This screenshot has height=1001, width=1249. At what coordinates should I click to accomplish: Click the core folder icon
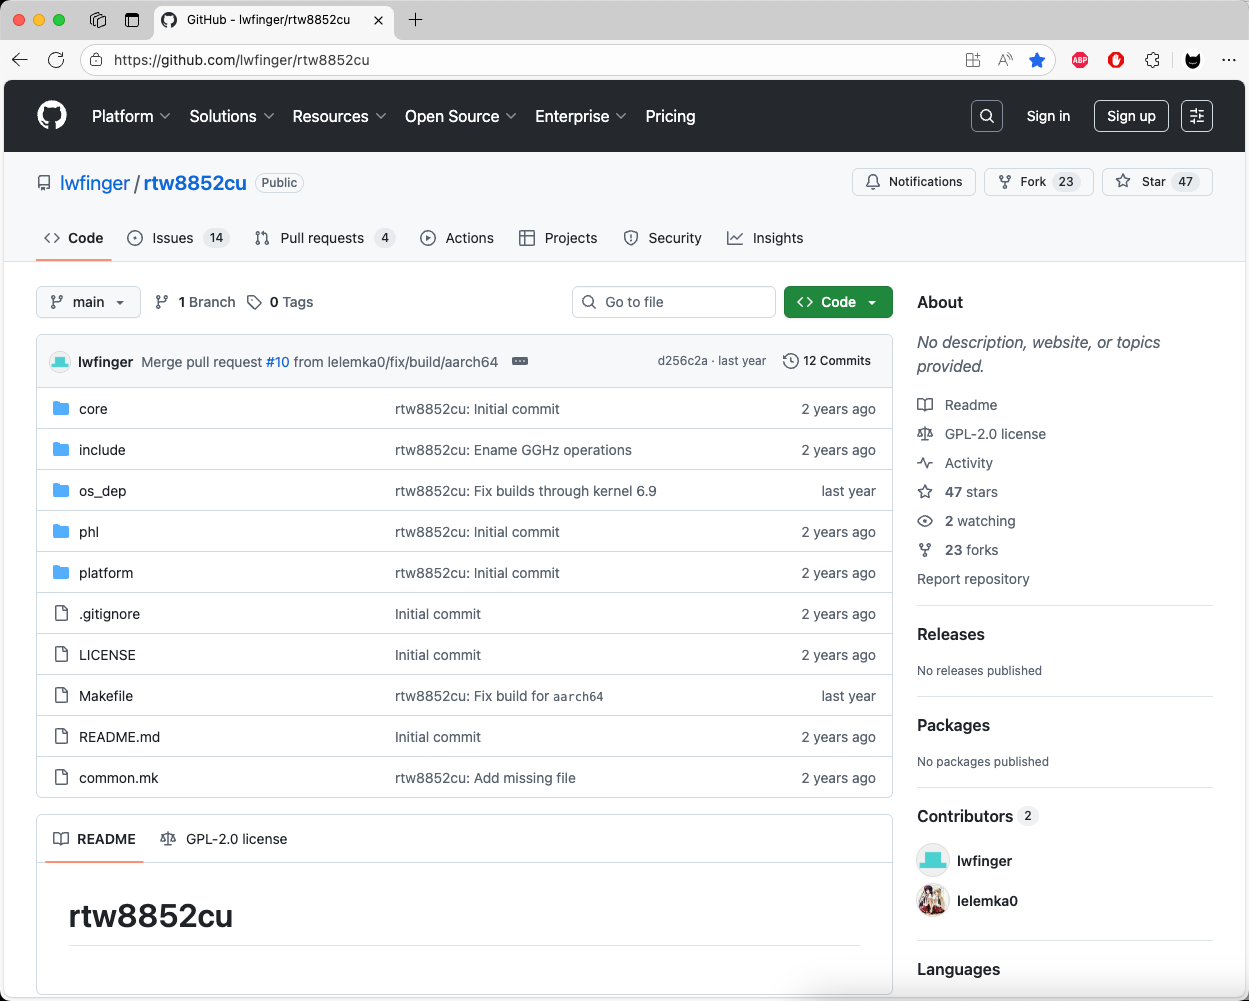61,408
